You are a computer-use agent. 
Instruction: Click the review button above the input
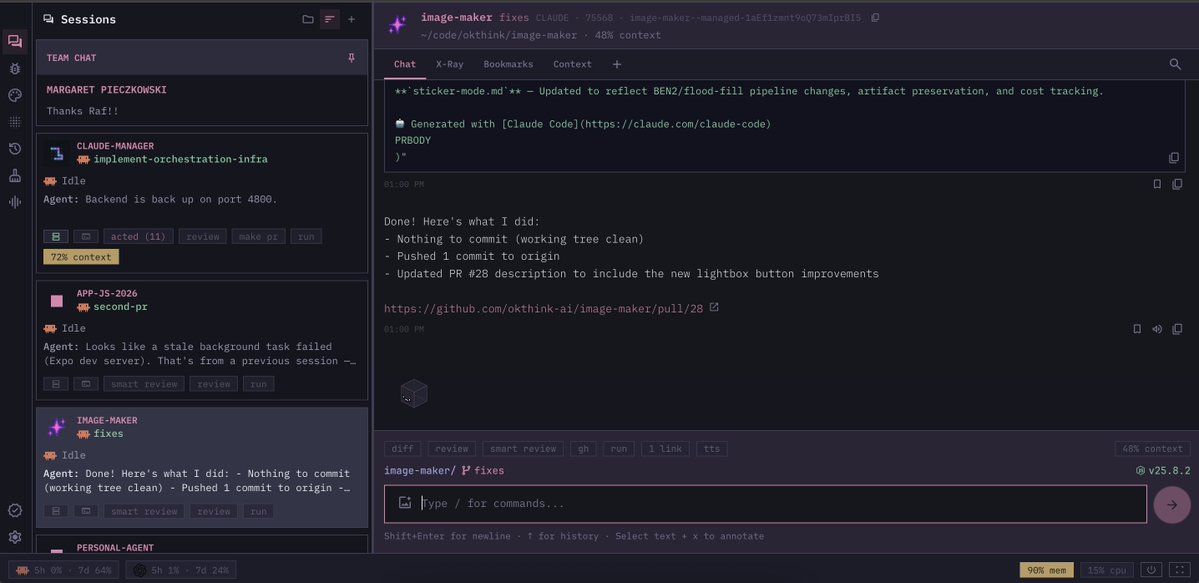pyautogui.click(x=451, y=449)
